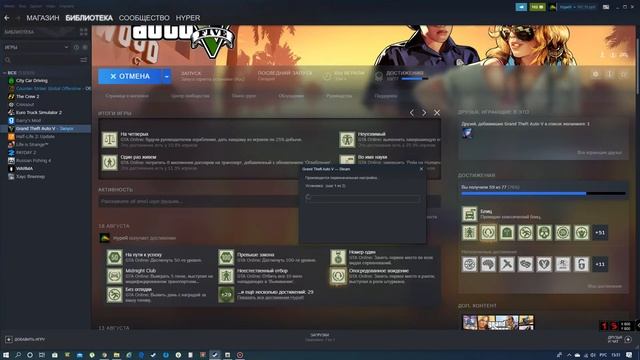This screenshot has width=640, height=360.
Task: Expand +11 locked achievements
Action: click(600, 264)
